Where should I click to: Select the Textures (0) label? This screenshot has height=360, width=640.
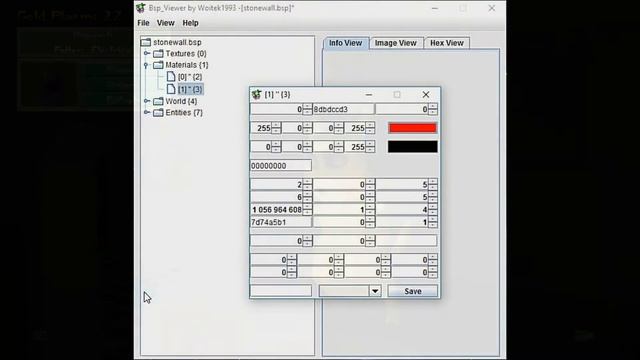(x=186, y=53)
